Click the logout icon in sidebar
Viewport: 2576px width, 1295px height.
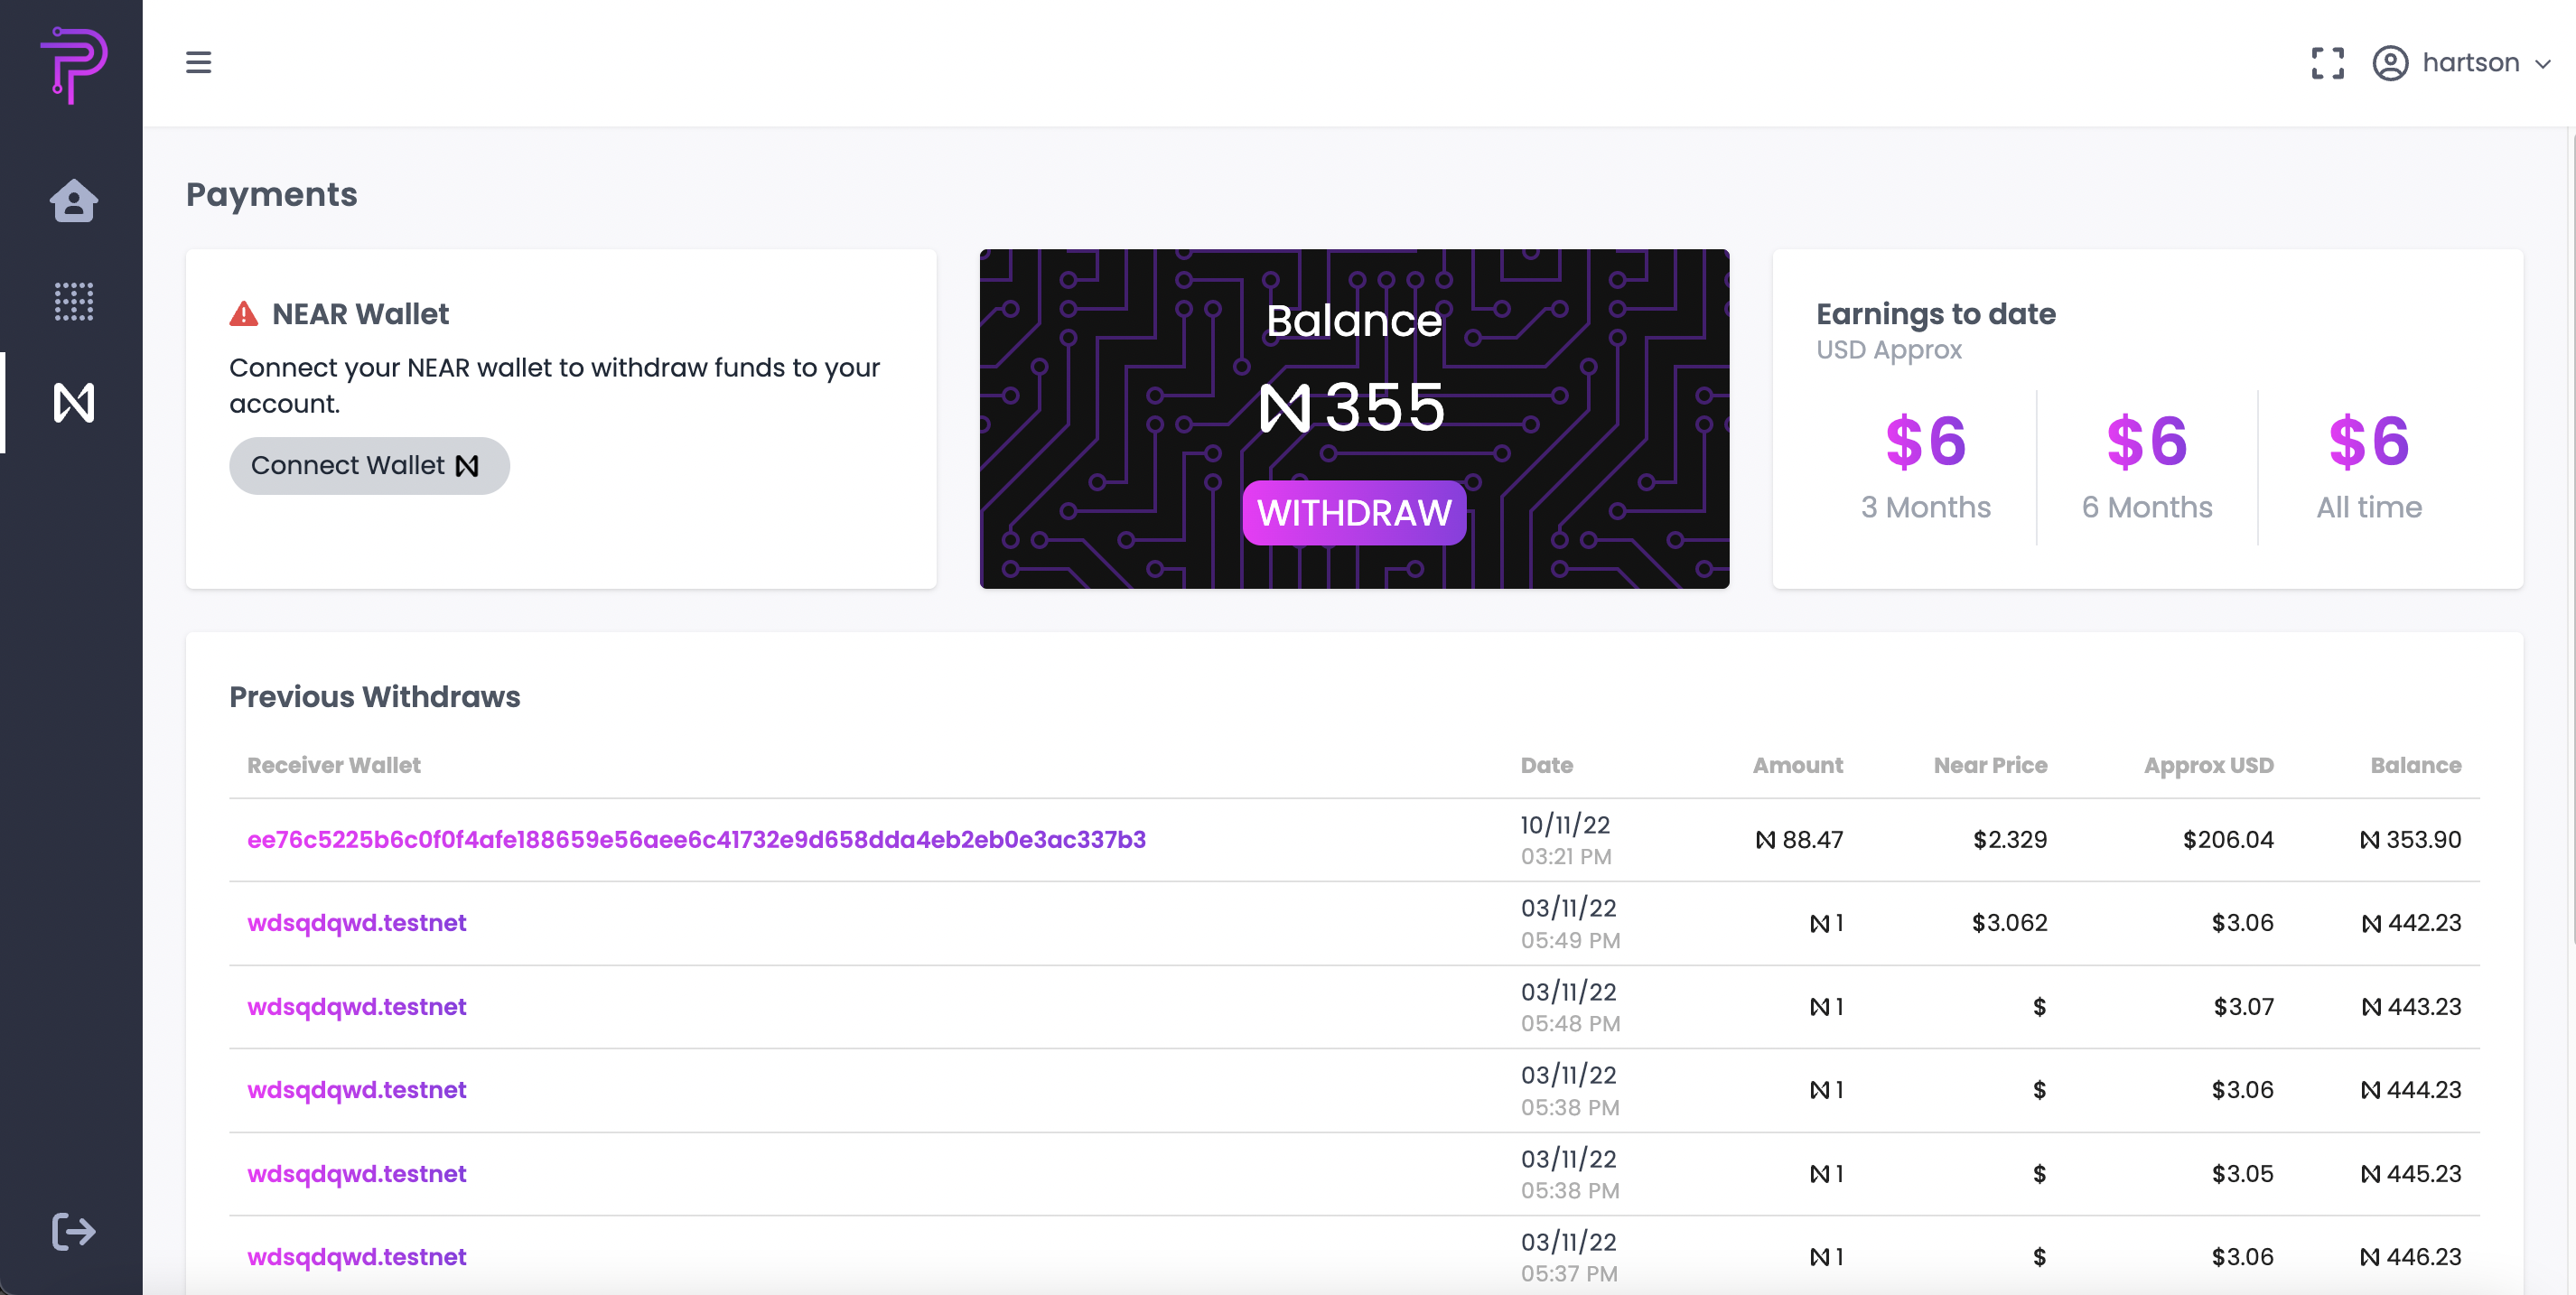73,1231
